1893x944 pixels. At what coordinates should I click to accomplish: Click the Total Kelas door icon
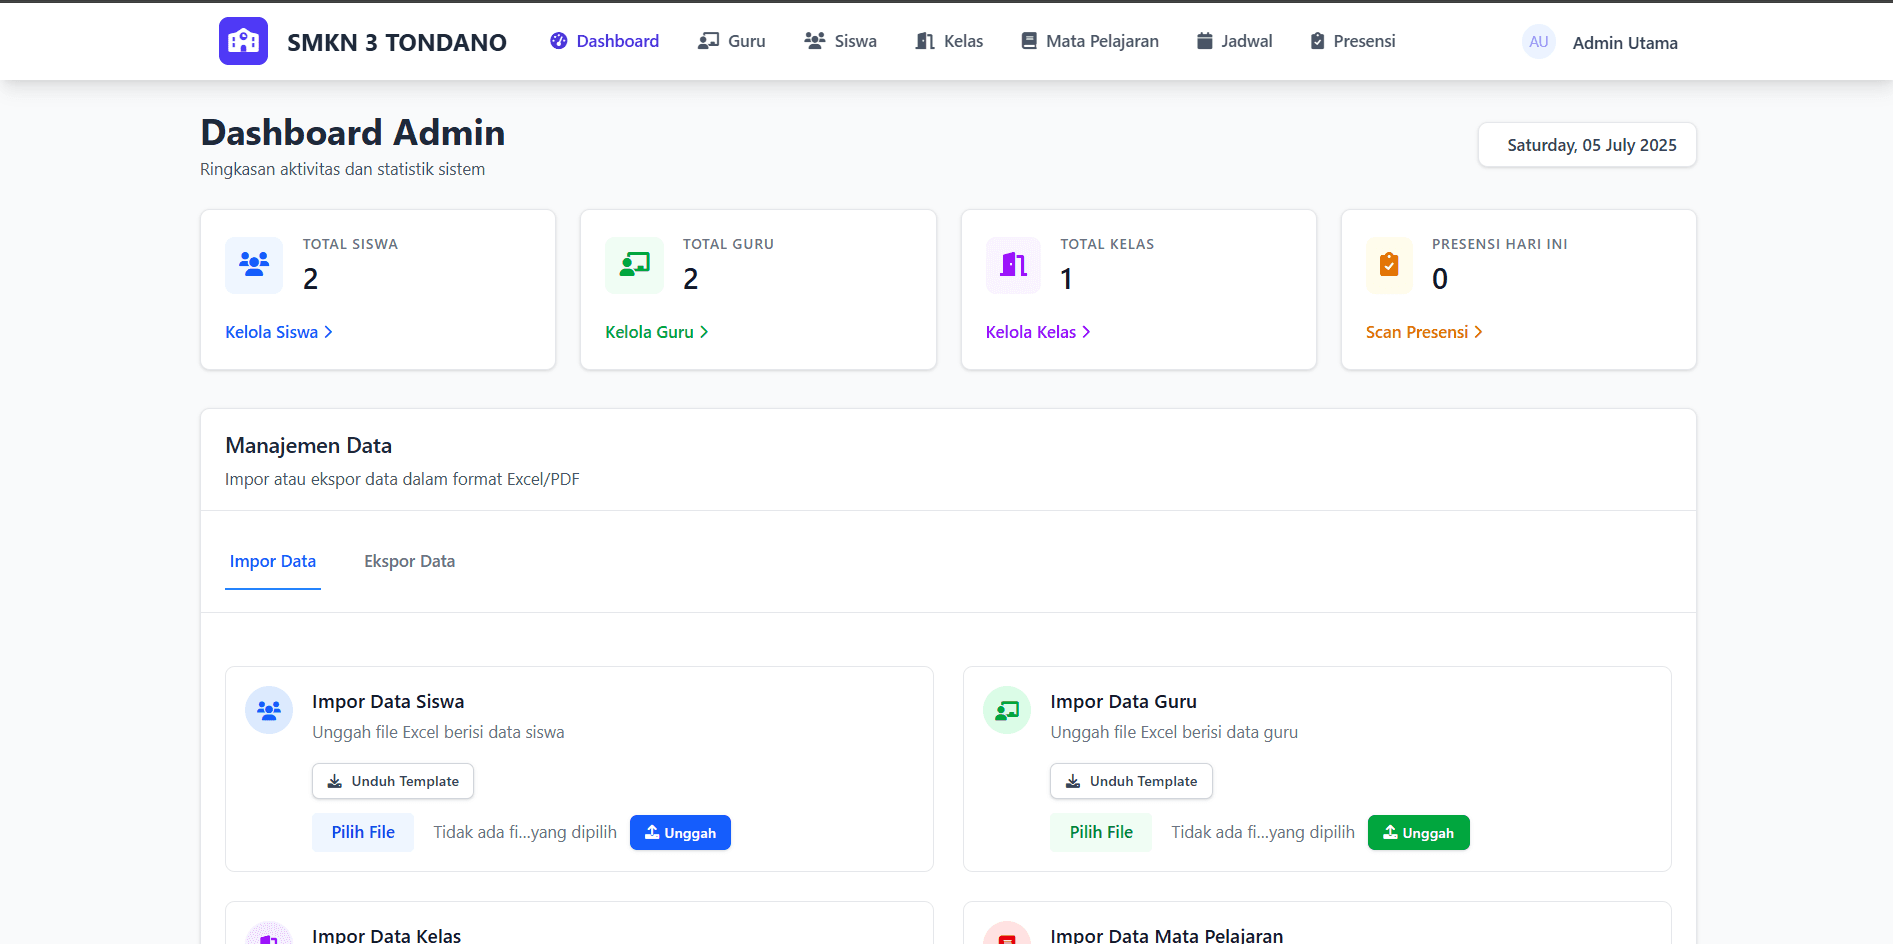pyautogui.click(x=1013, y=265)
